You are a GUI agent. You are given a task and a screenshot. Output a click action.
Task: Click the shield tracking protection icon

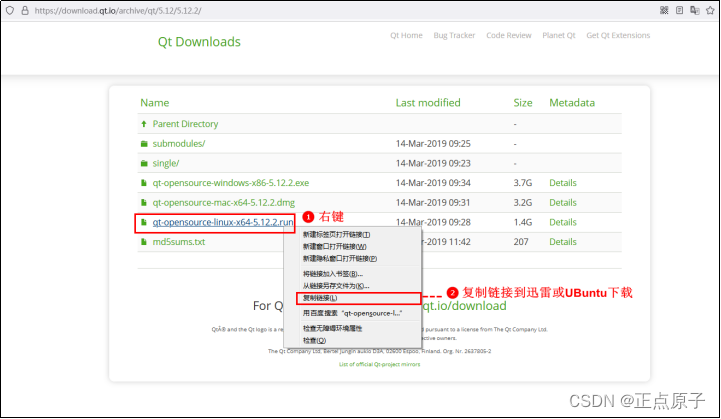[10, 11]
